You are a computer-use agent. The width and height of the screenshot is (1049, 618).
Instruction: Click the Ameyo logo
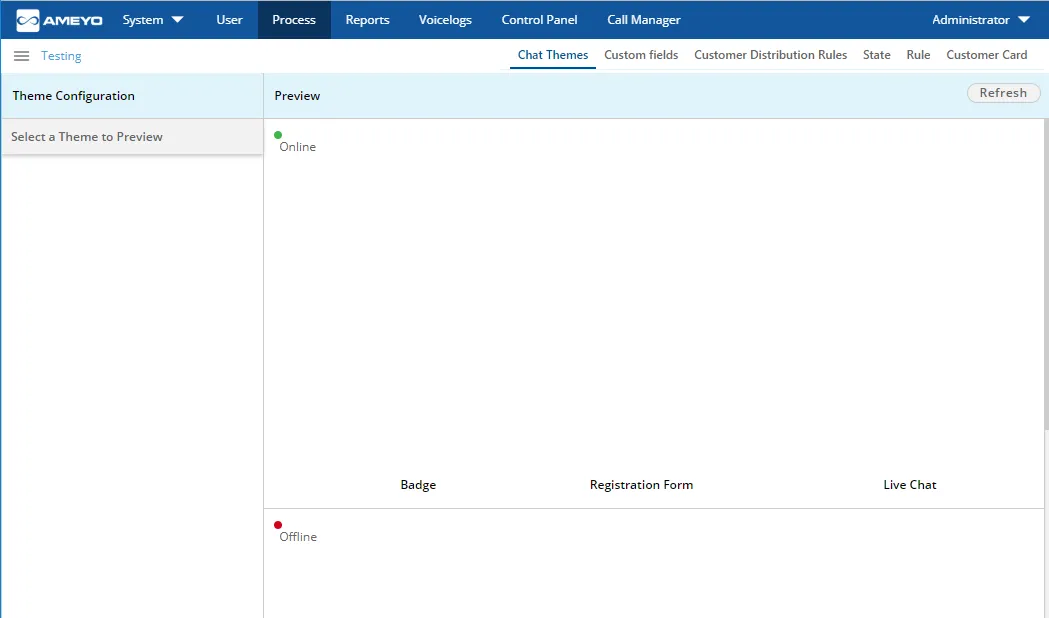[x=59, y=20]
